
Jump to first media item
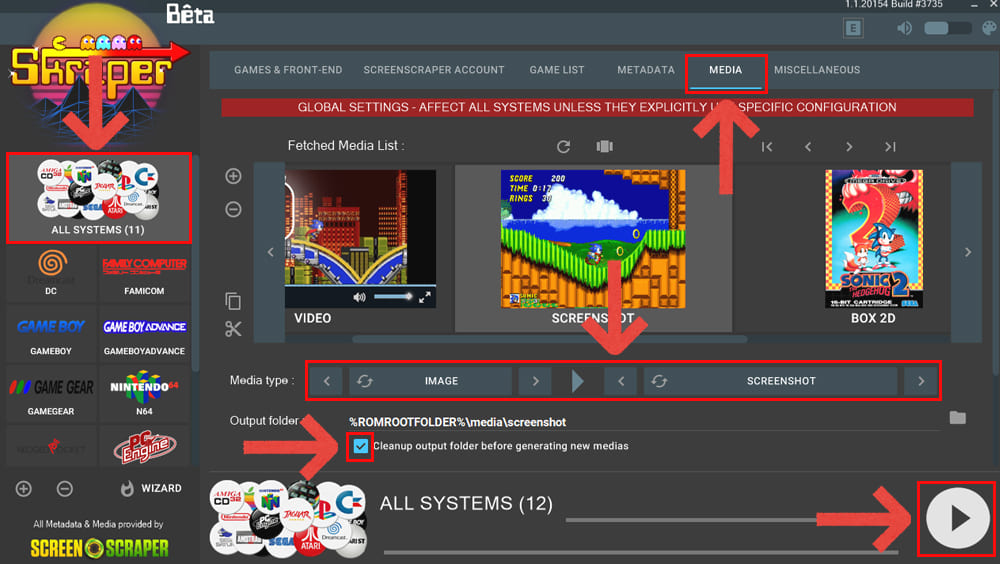[767, 147]
